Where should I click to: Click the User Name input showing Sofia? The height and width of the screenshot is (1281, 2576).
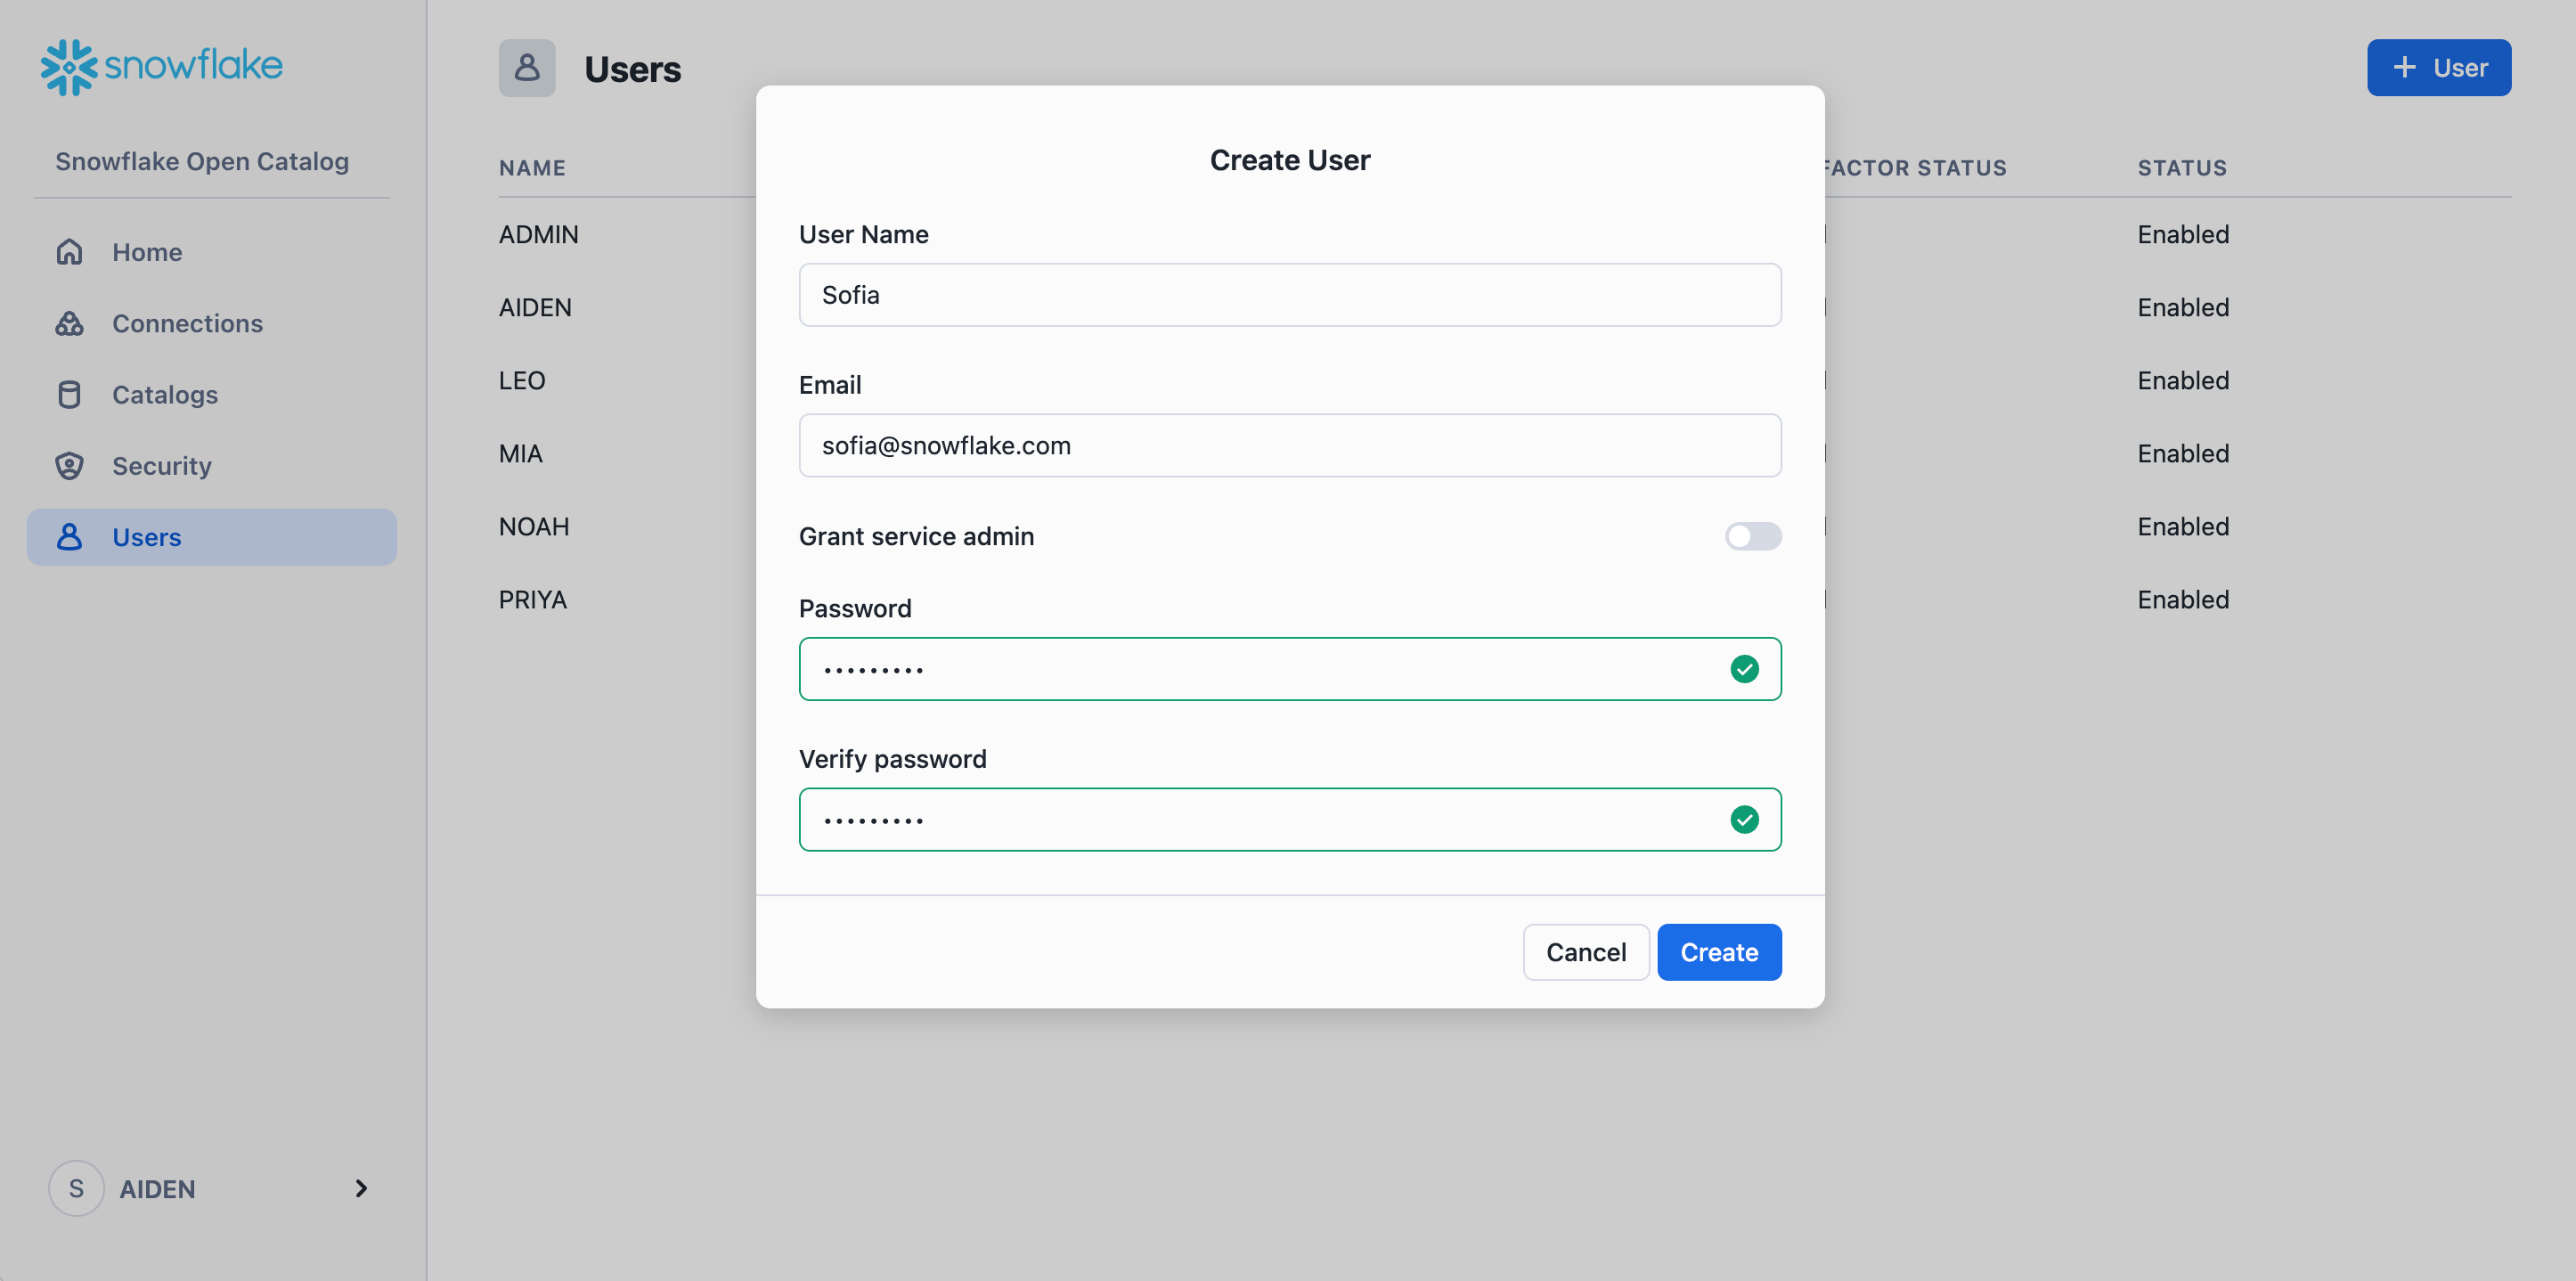pos(1289,294)
